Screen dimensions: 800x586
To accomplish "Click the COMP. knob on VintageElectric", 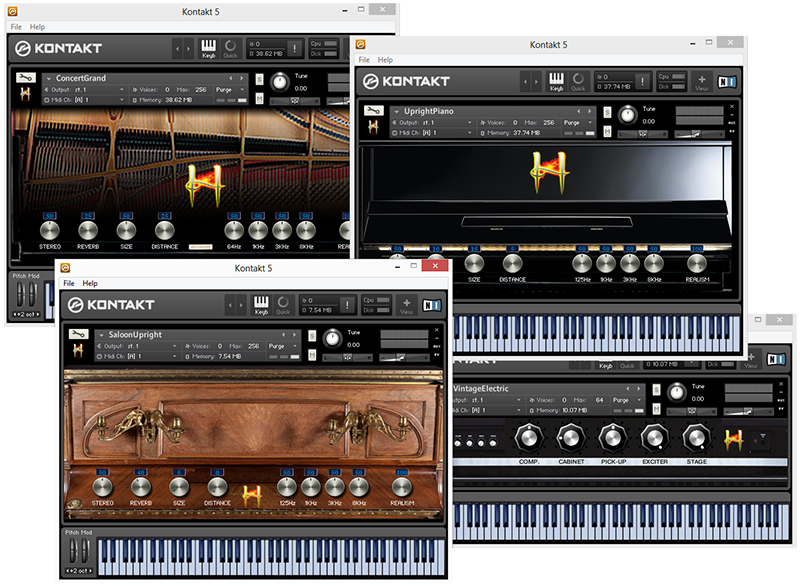I will 529,438.
